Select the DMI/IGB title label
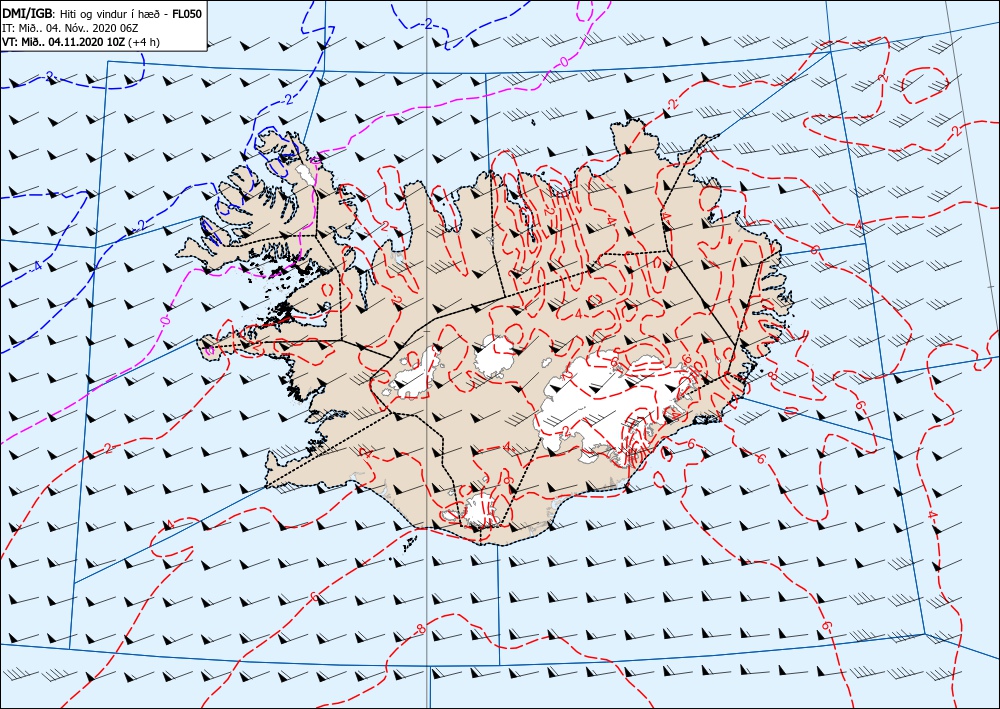 [27, 13]
